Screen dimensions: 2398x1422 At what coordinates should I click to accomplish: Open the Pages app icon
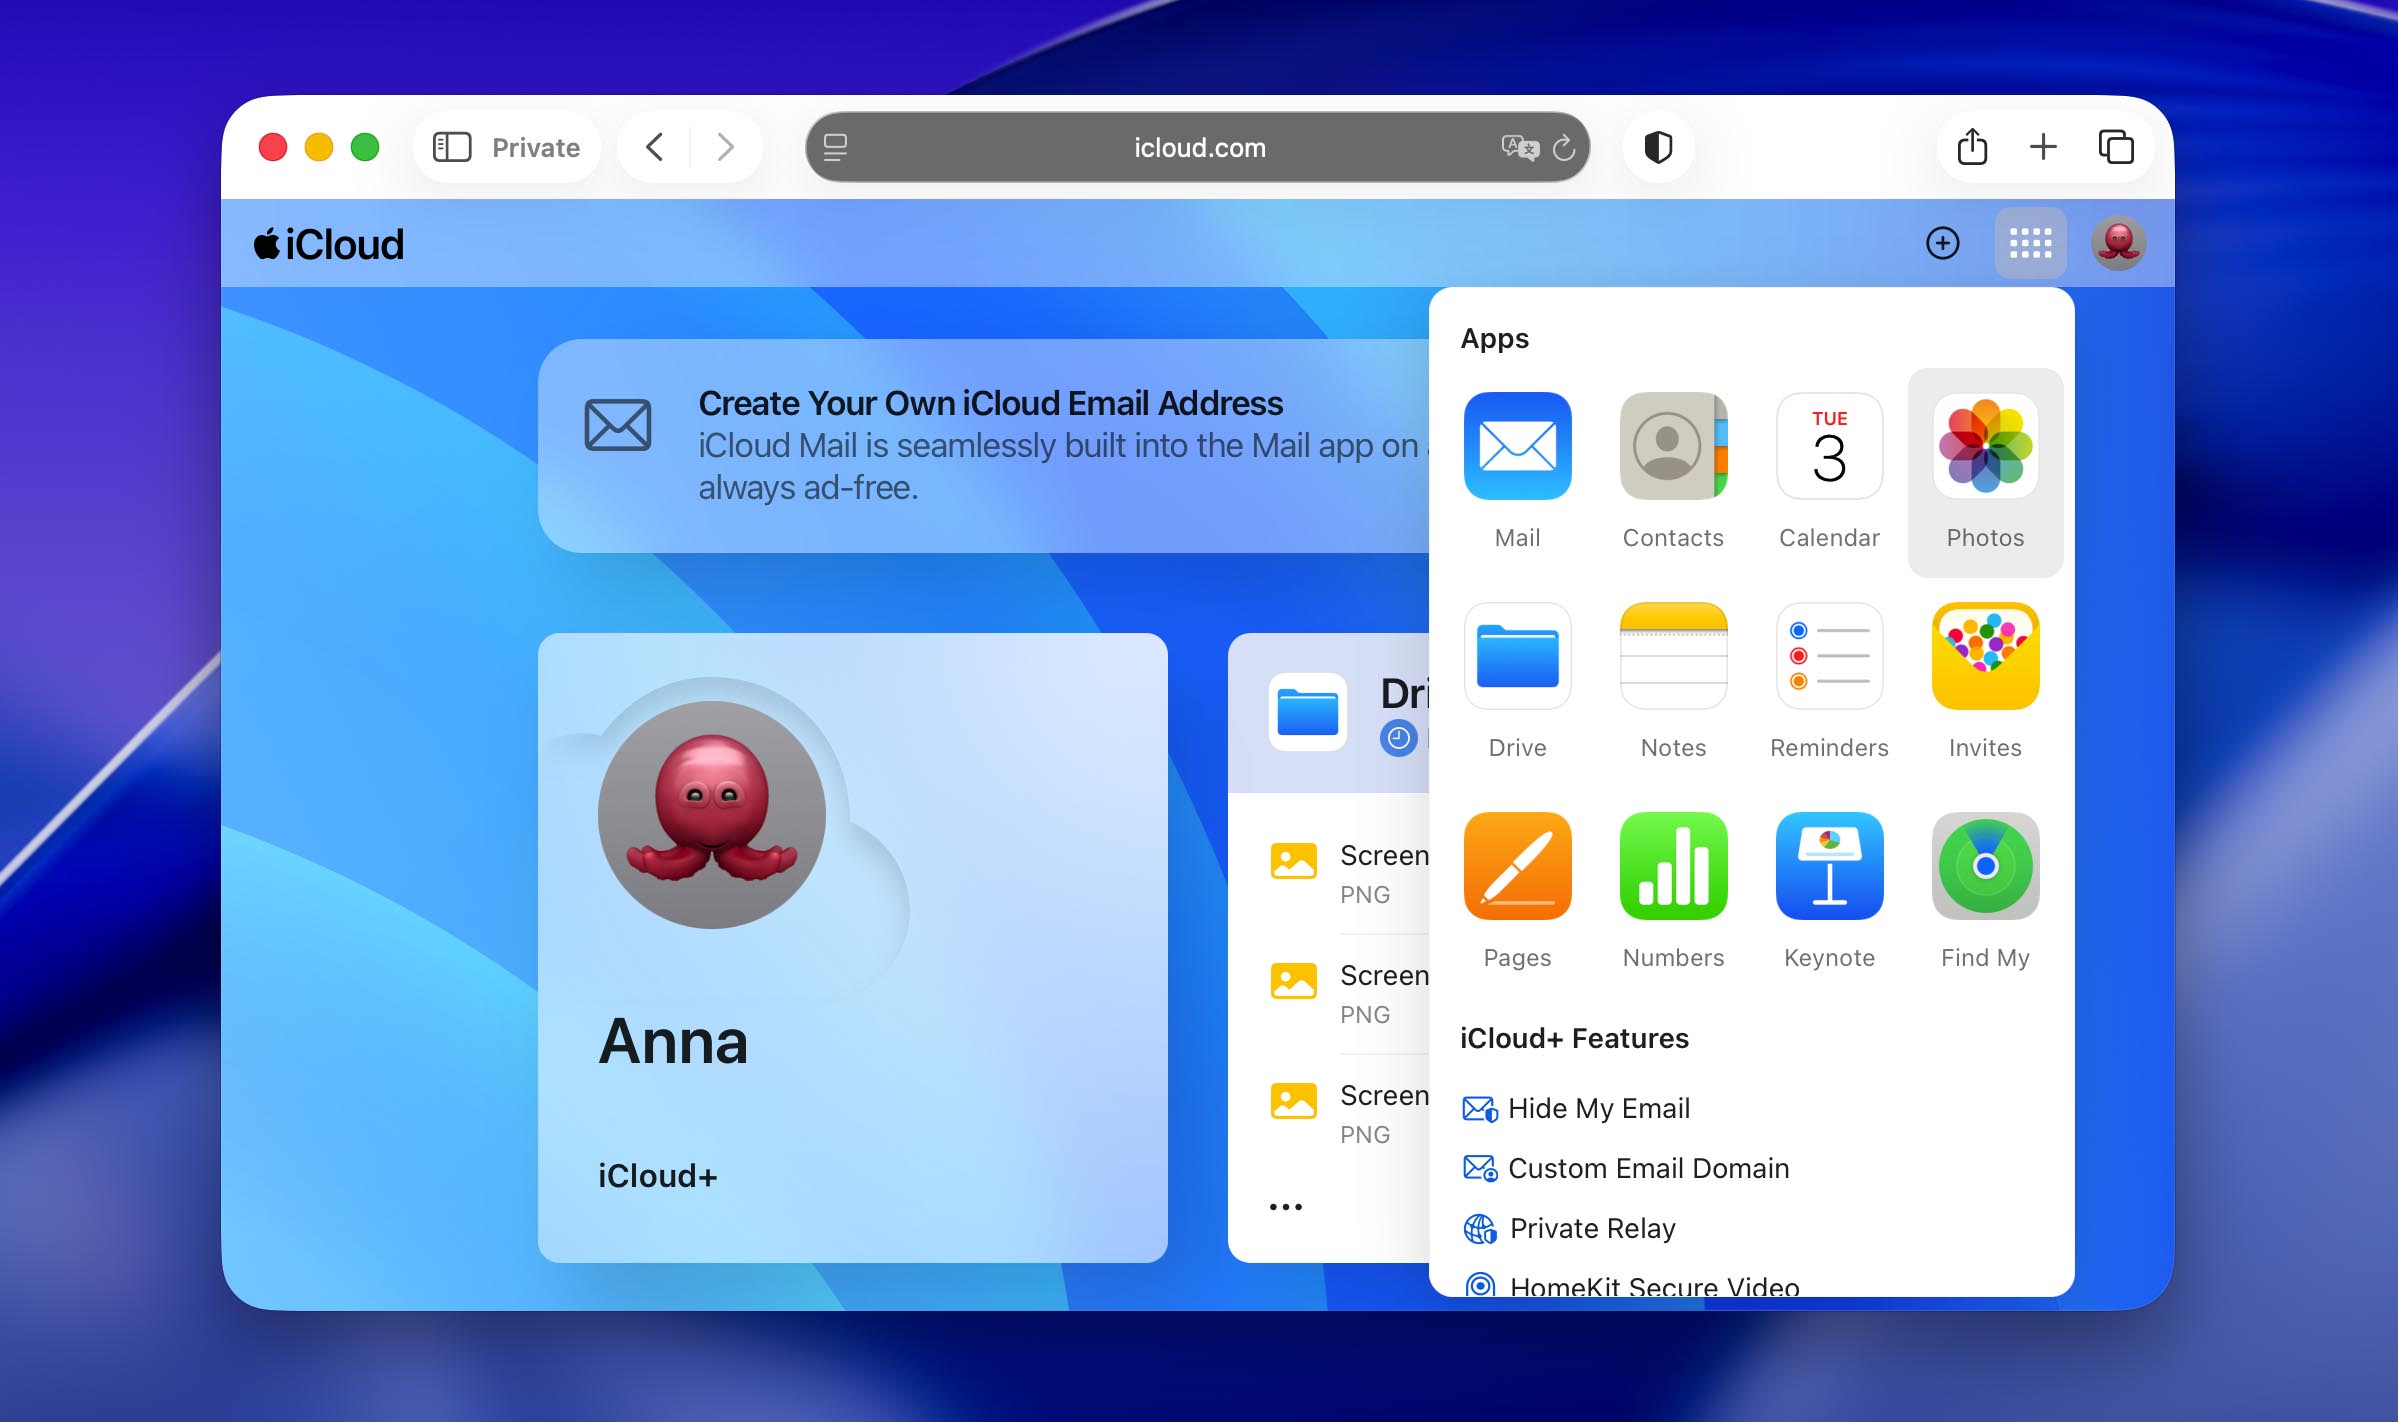coord(1517,866)
